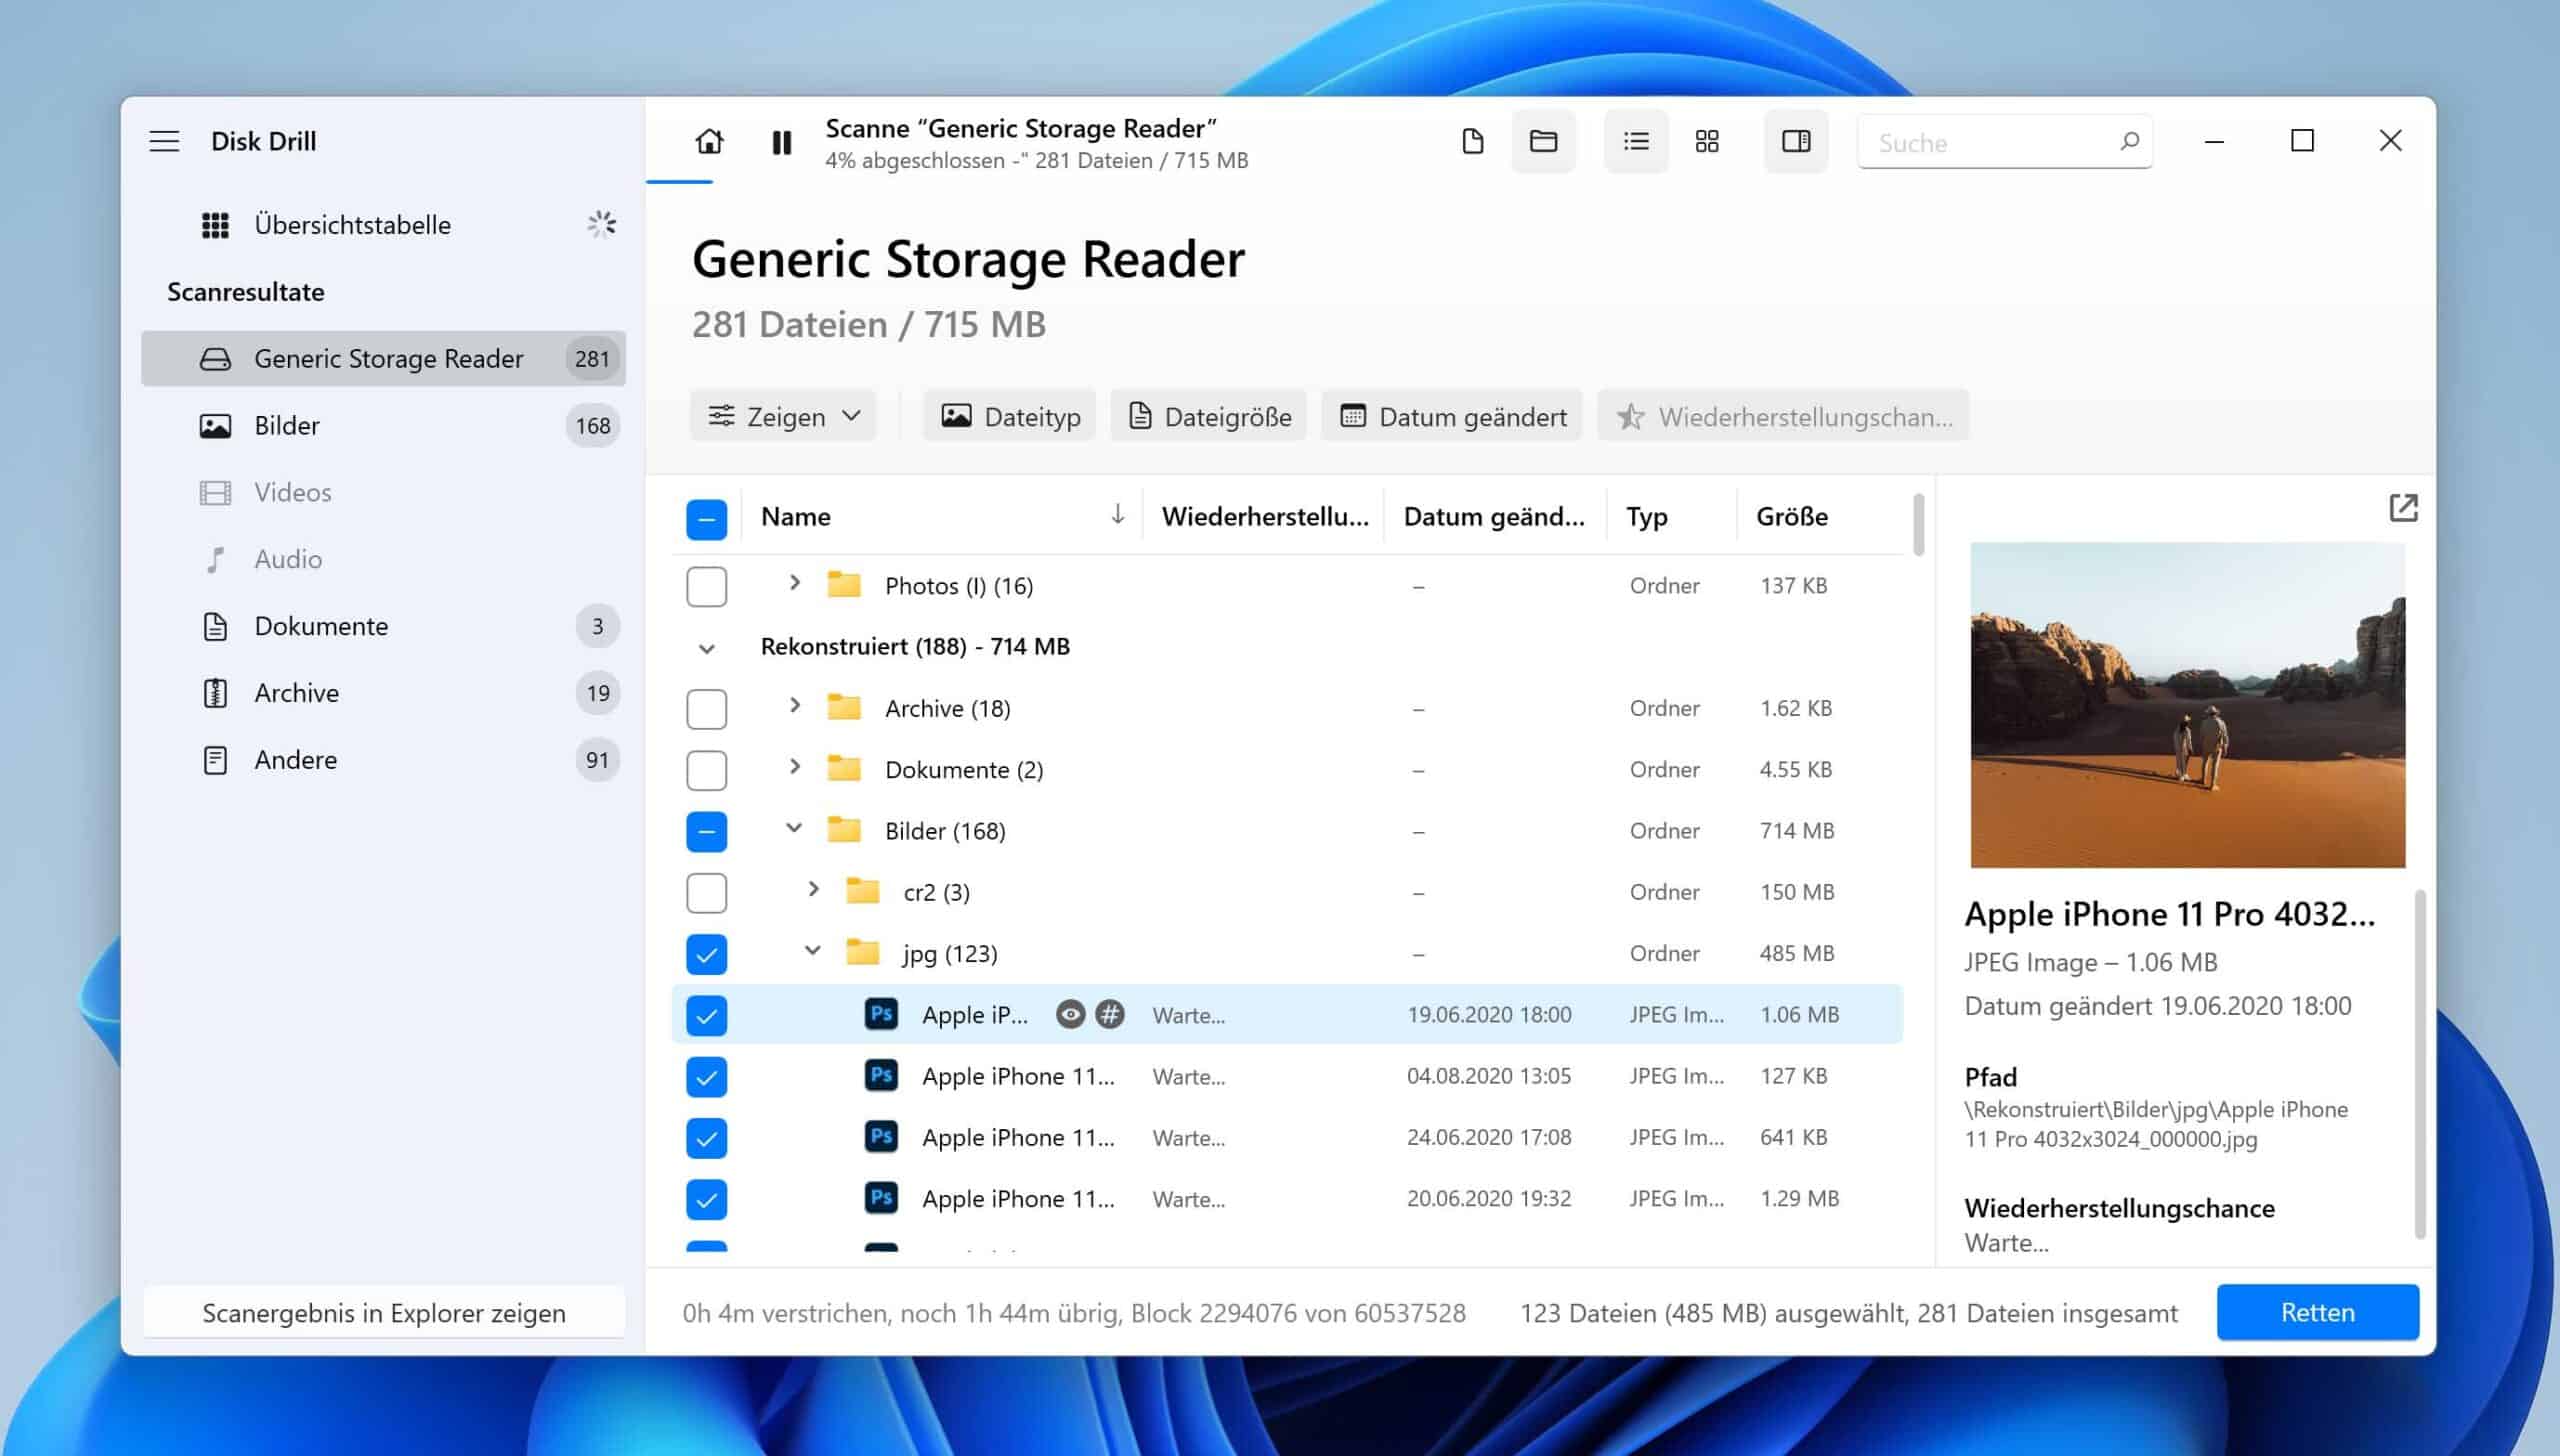Click the Suche search field
This screenshot has height=1456, width=2560.
[2005, 142]
